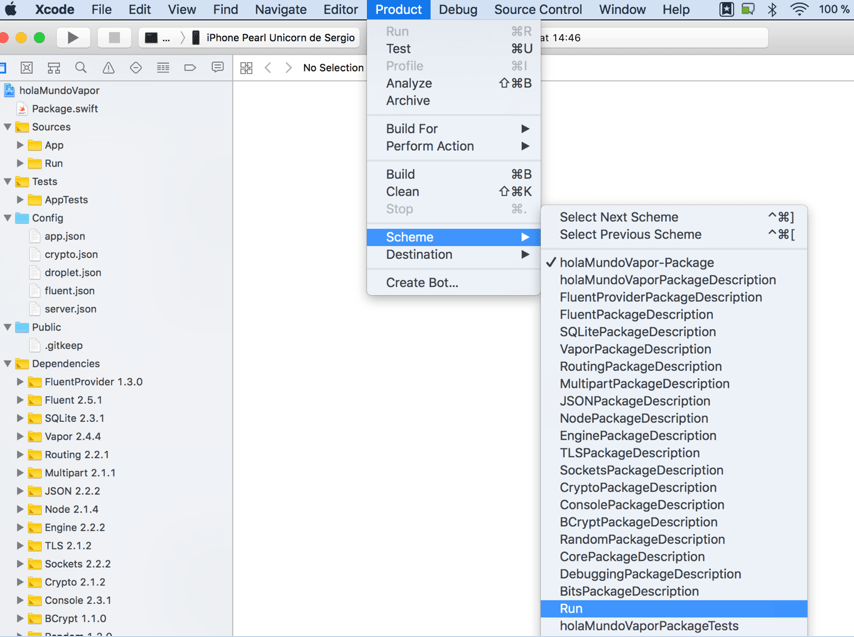Collapse the Config folder

click(x=8, y=218)
